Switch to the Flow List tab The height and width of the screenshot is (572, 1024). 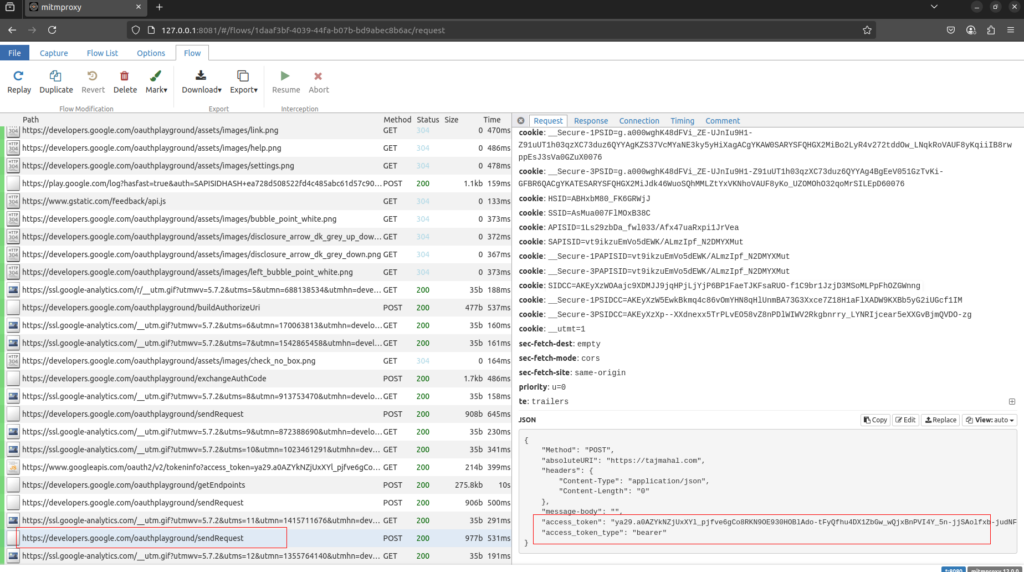pyautogui.click(x=102, y=53)
